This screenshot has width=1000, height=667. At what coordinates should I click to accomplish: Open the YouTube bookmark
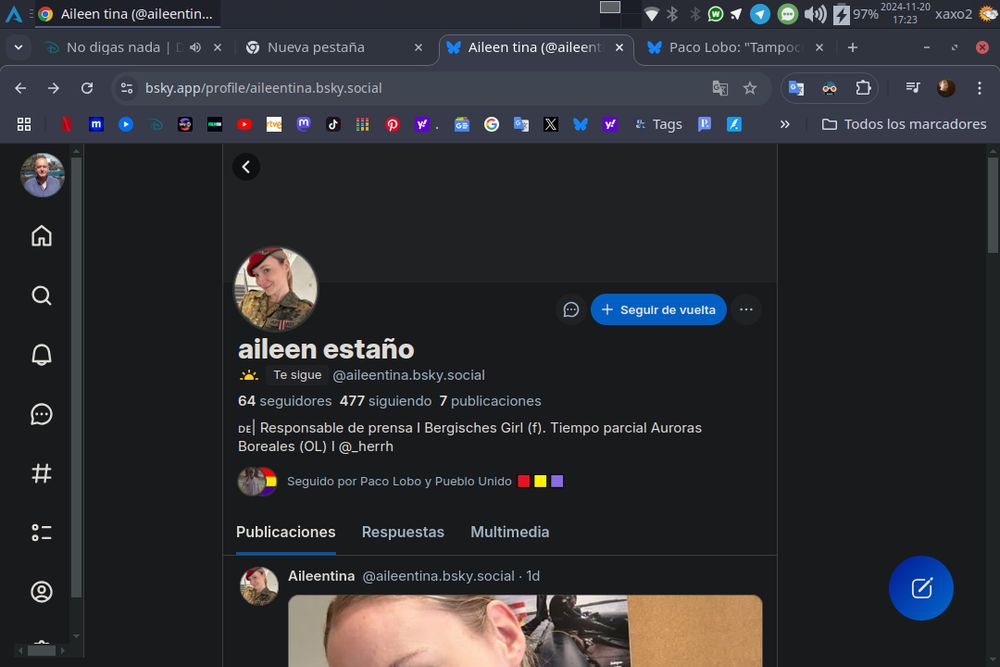tap(244, 124)
